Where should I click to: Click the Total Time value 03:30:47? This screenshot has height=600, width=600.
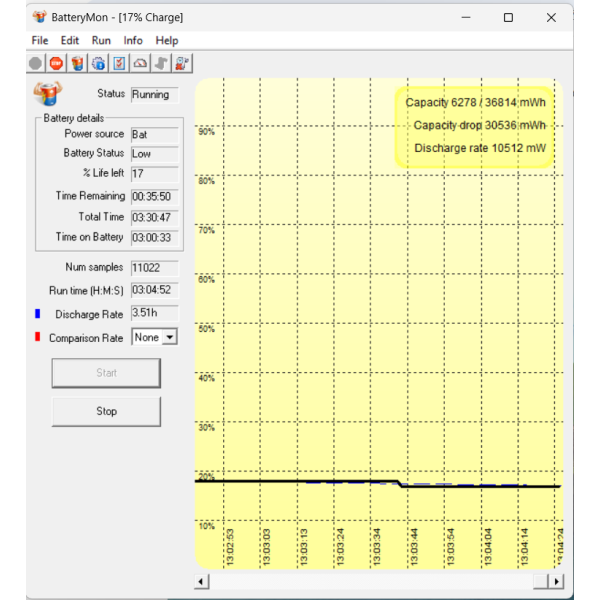[155, 218]
